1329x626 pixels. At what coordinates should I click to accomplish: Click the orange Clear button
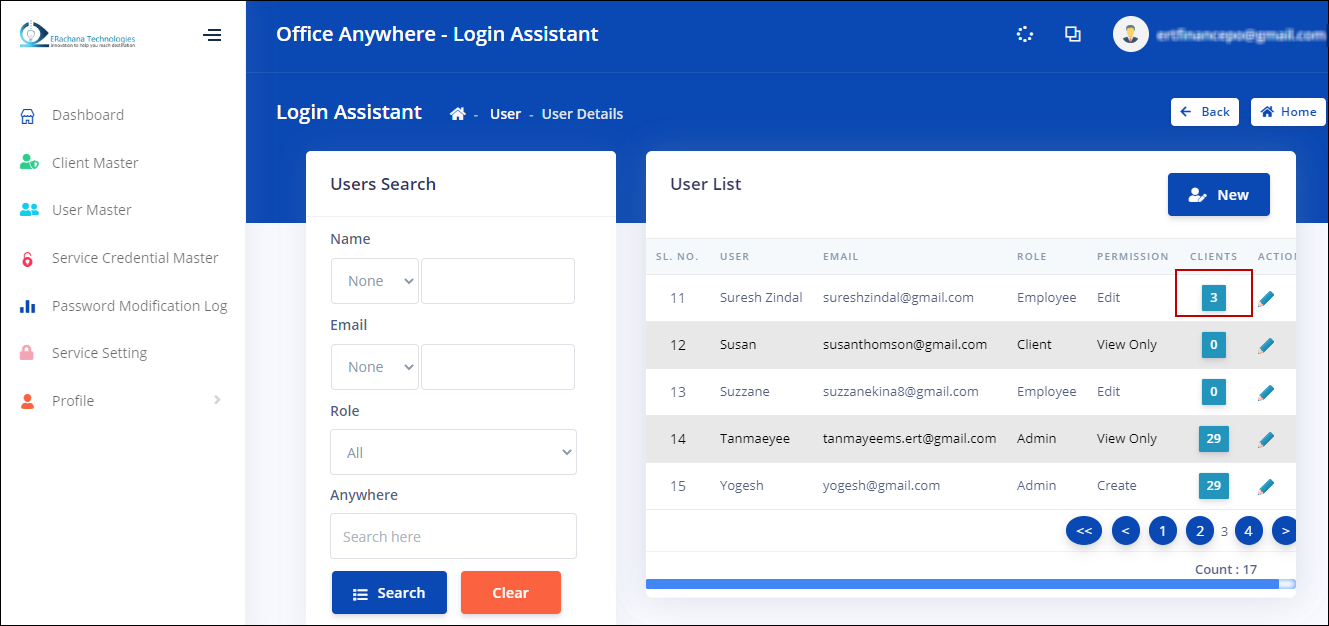[511, 593]
